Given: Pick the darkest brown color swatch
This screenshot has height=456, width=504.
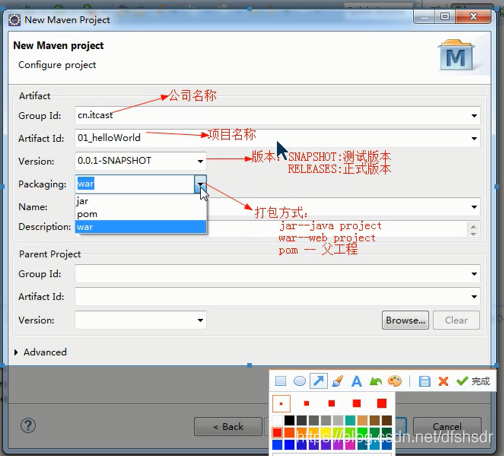Looking at the screenshot, I should pyautogui.click(x=387, y=420).
